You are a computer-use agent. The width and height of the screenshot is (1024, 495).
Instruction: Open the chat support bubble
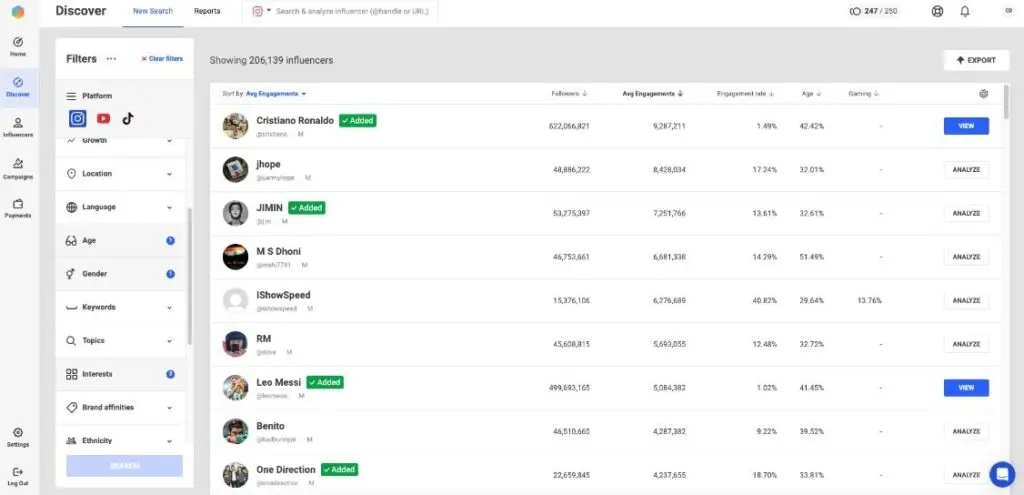point(1001,473)
